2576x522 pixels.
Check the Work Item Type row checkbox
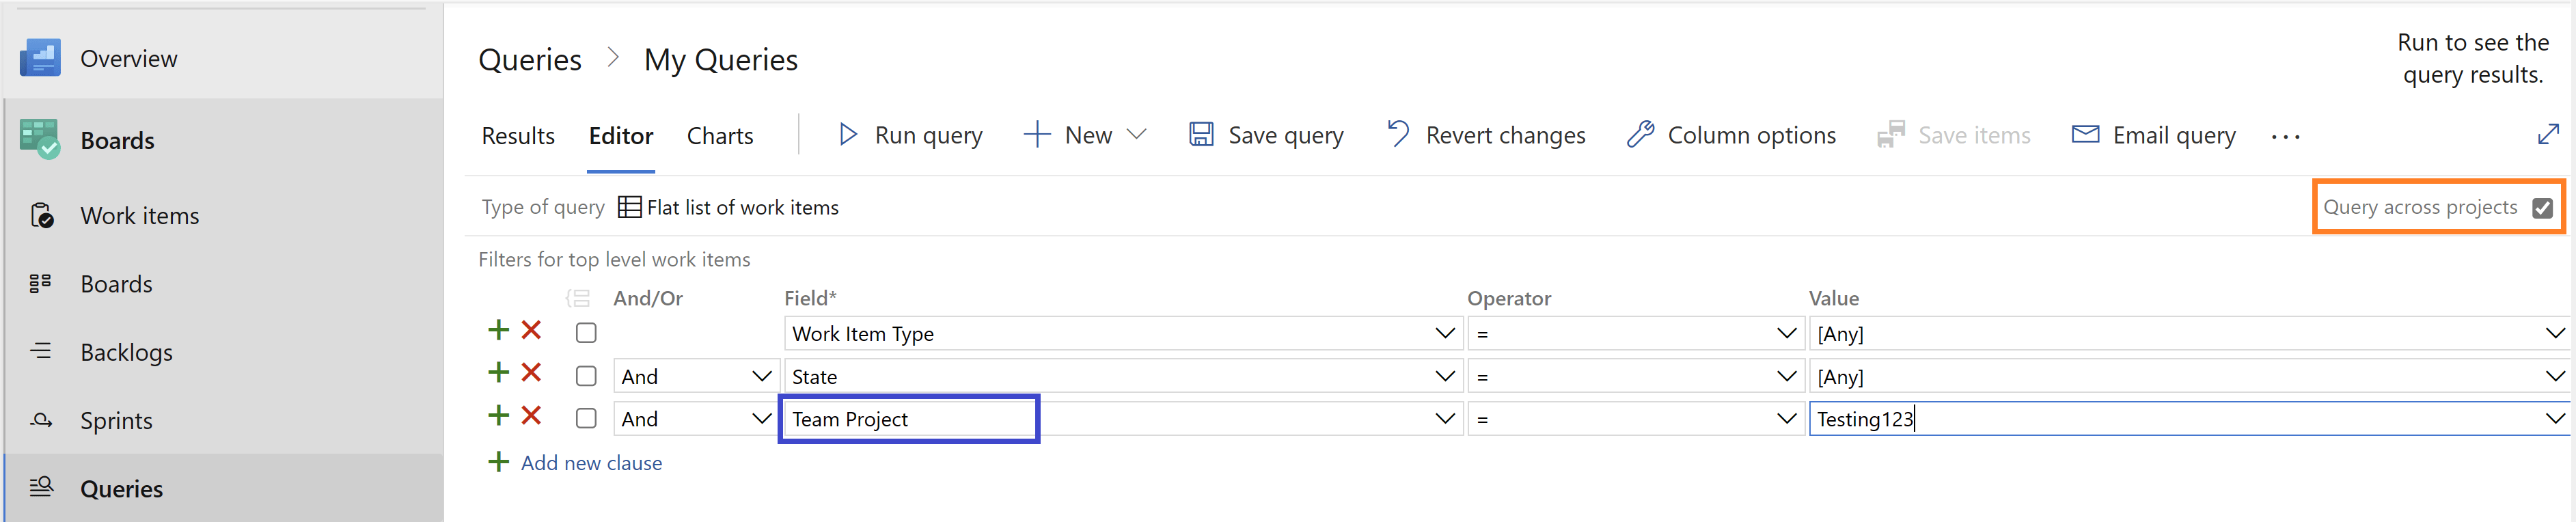point(586,333)
